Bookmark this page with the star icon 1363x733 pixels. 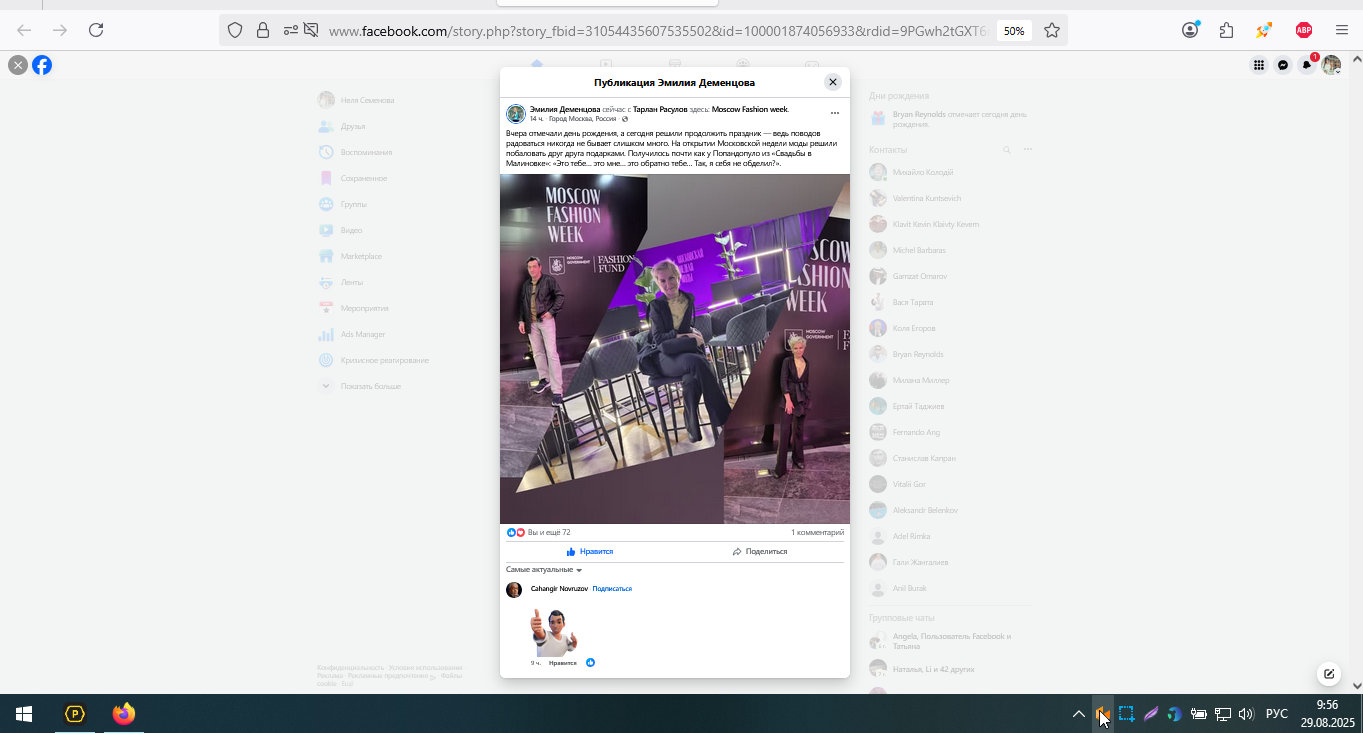(x=1052, y=30)
